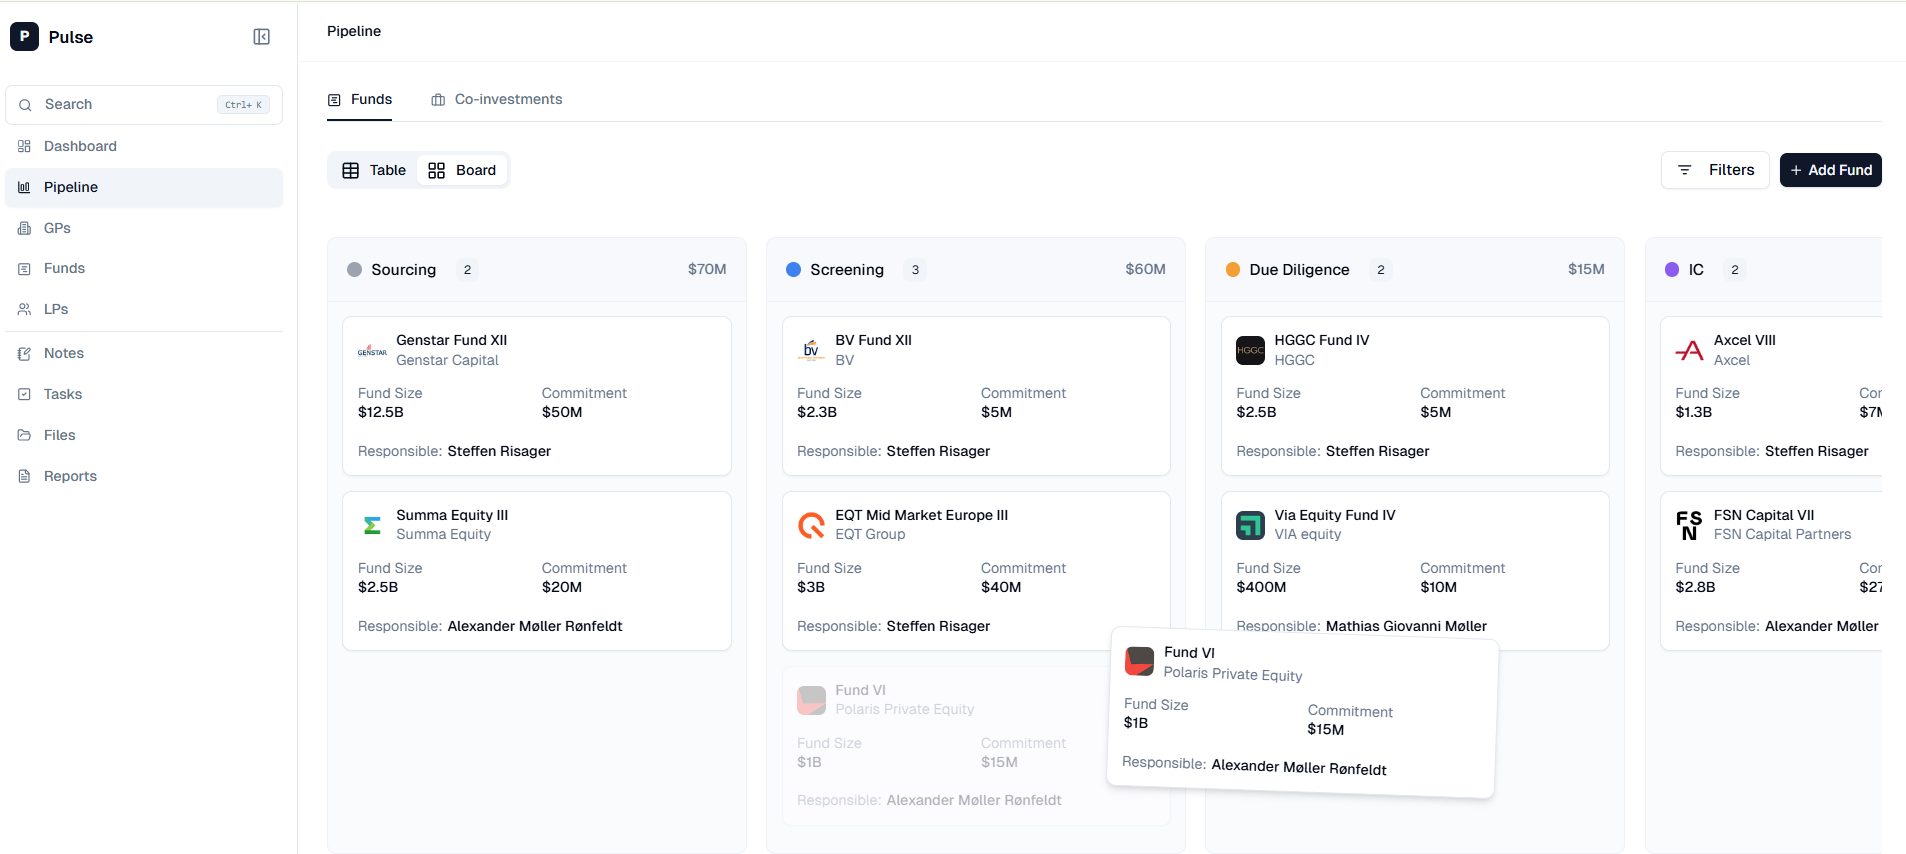The width and height of the screenshot is (1906, 854).
Task: Go to Dashboard in sidebar
Action: click(144, 146)
